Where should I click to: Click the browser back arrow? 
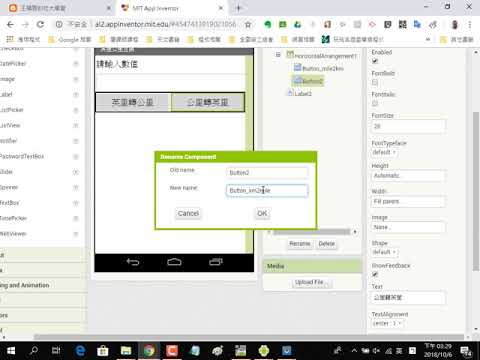tap(10, 24)
